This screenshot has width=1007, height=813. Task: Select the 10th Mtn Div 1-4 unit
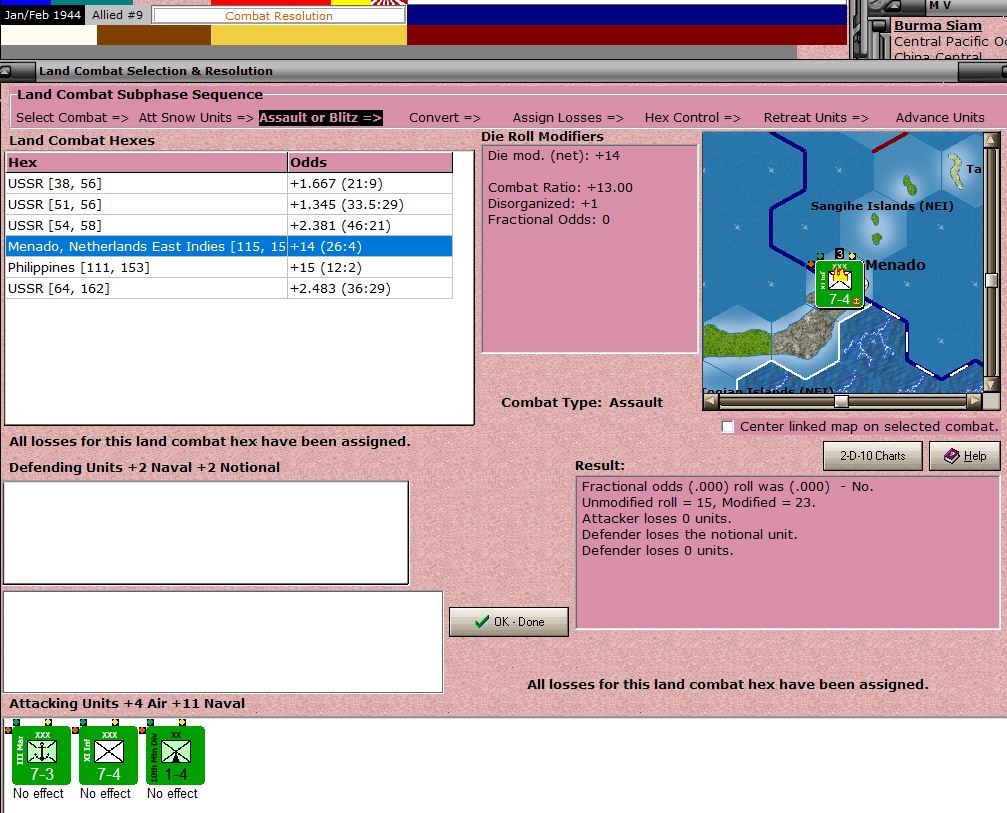175,755
